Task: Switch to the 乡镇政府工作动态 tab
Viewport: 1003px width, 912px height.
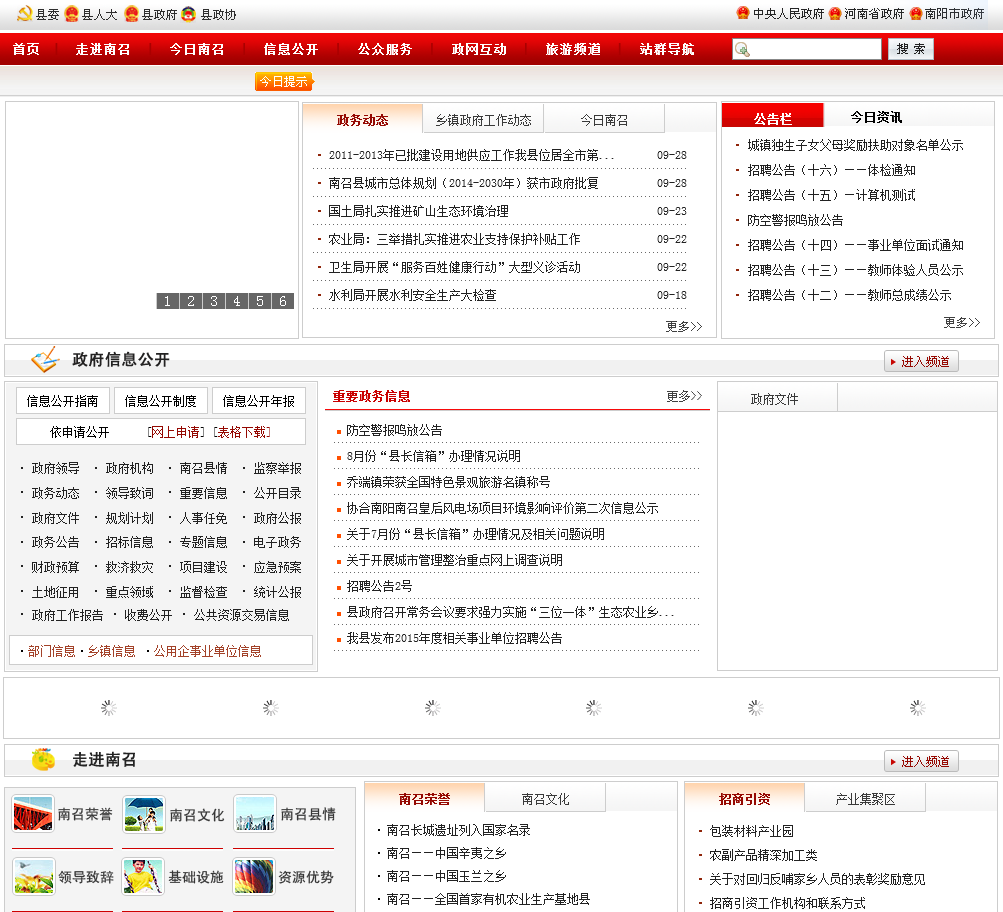Action: coord(484,120)
